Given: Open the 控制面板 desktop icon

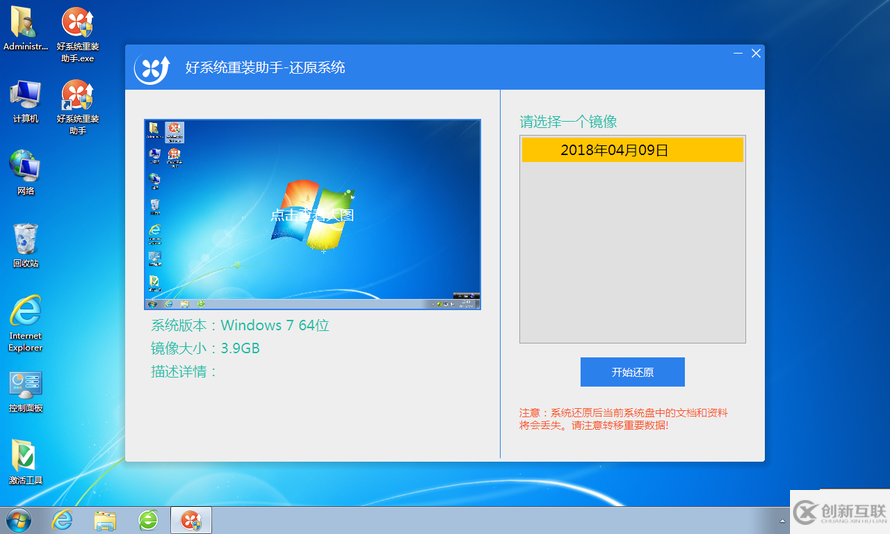Looking at the screenshot, I should [x=25, y=392].
